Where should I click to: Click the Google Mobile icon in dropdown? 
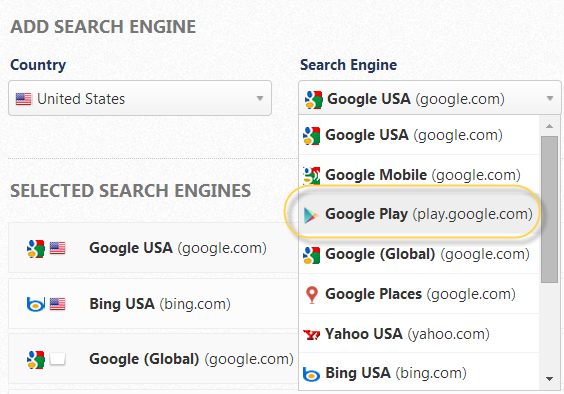tap(311, 175)
